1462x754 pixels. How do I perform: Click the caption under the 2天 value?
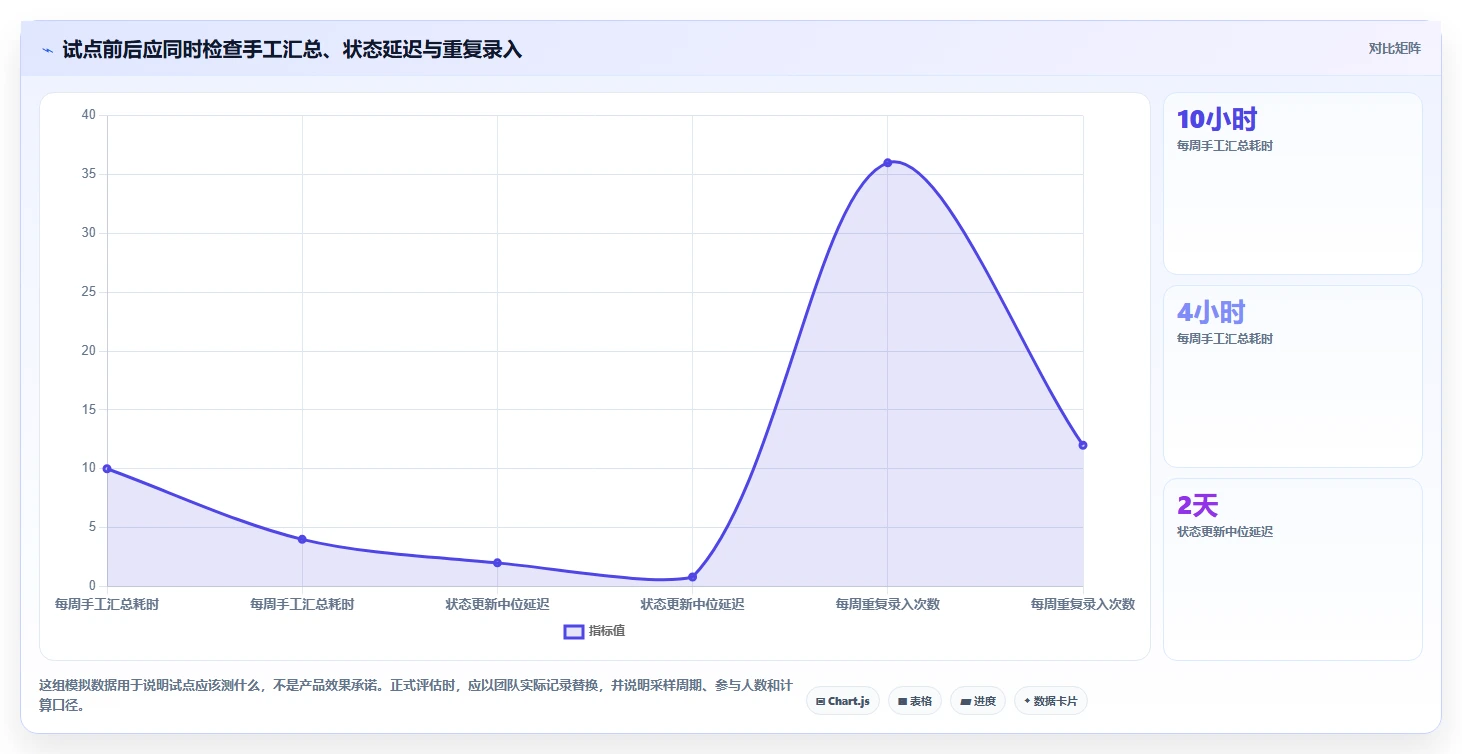(x=1225, y=532)
